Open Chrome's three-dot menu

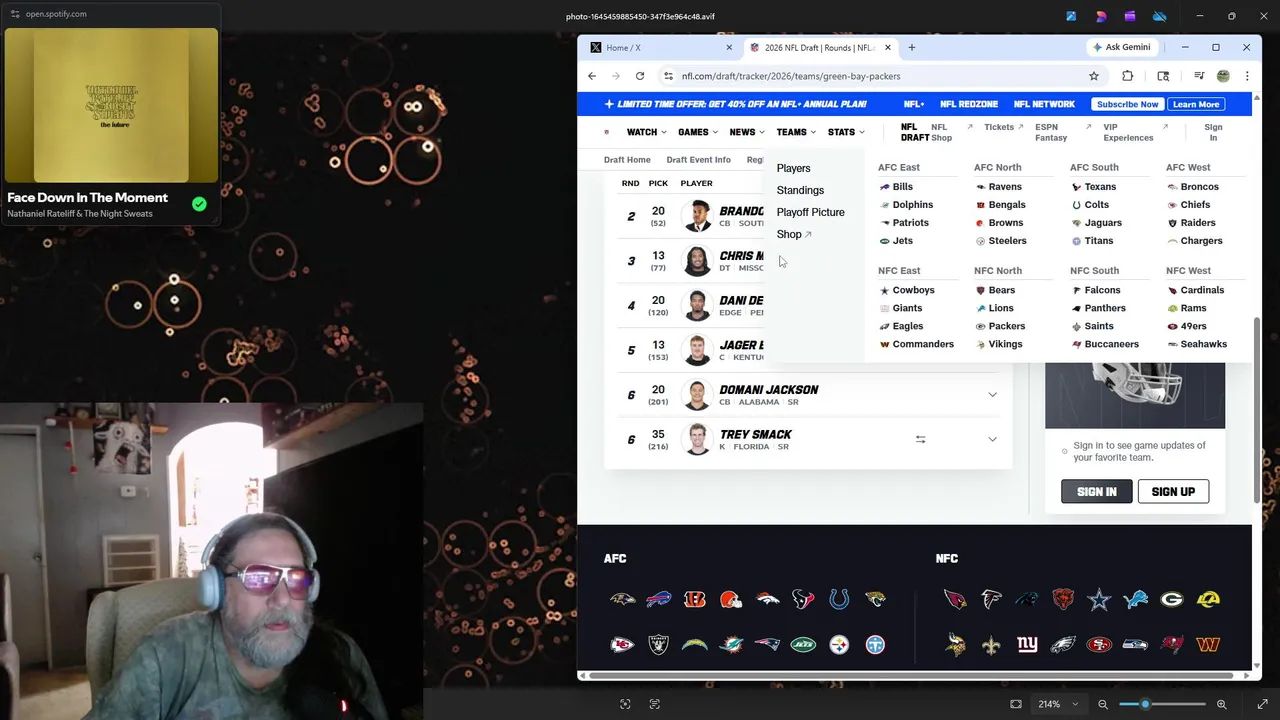1247,76
